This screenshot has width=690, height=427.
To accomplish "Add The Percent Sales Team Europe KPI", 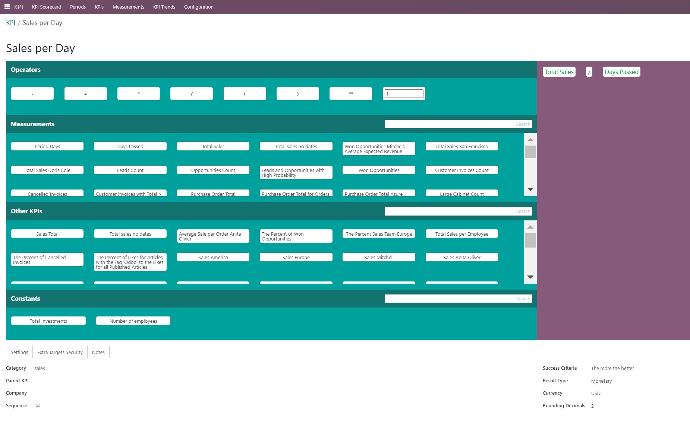I will tap(379, 234).
